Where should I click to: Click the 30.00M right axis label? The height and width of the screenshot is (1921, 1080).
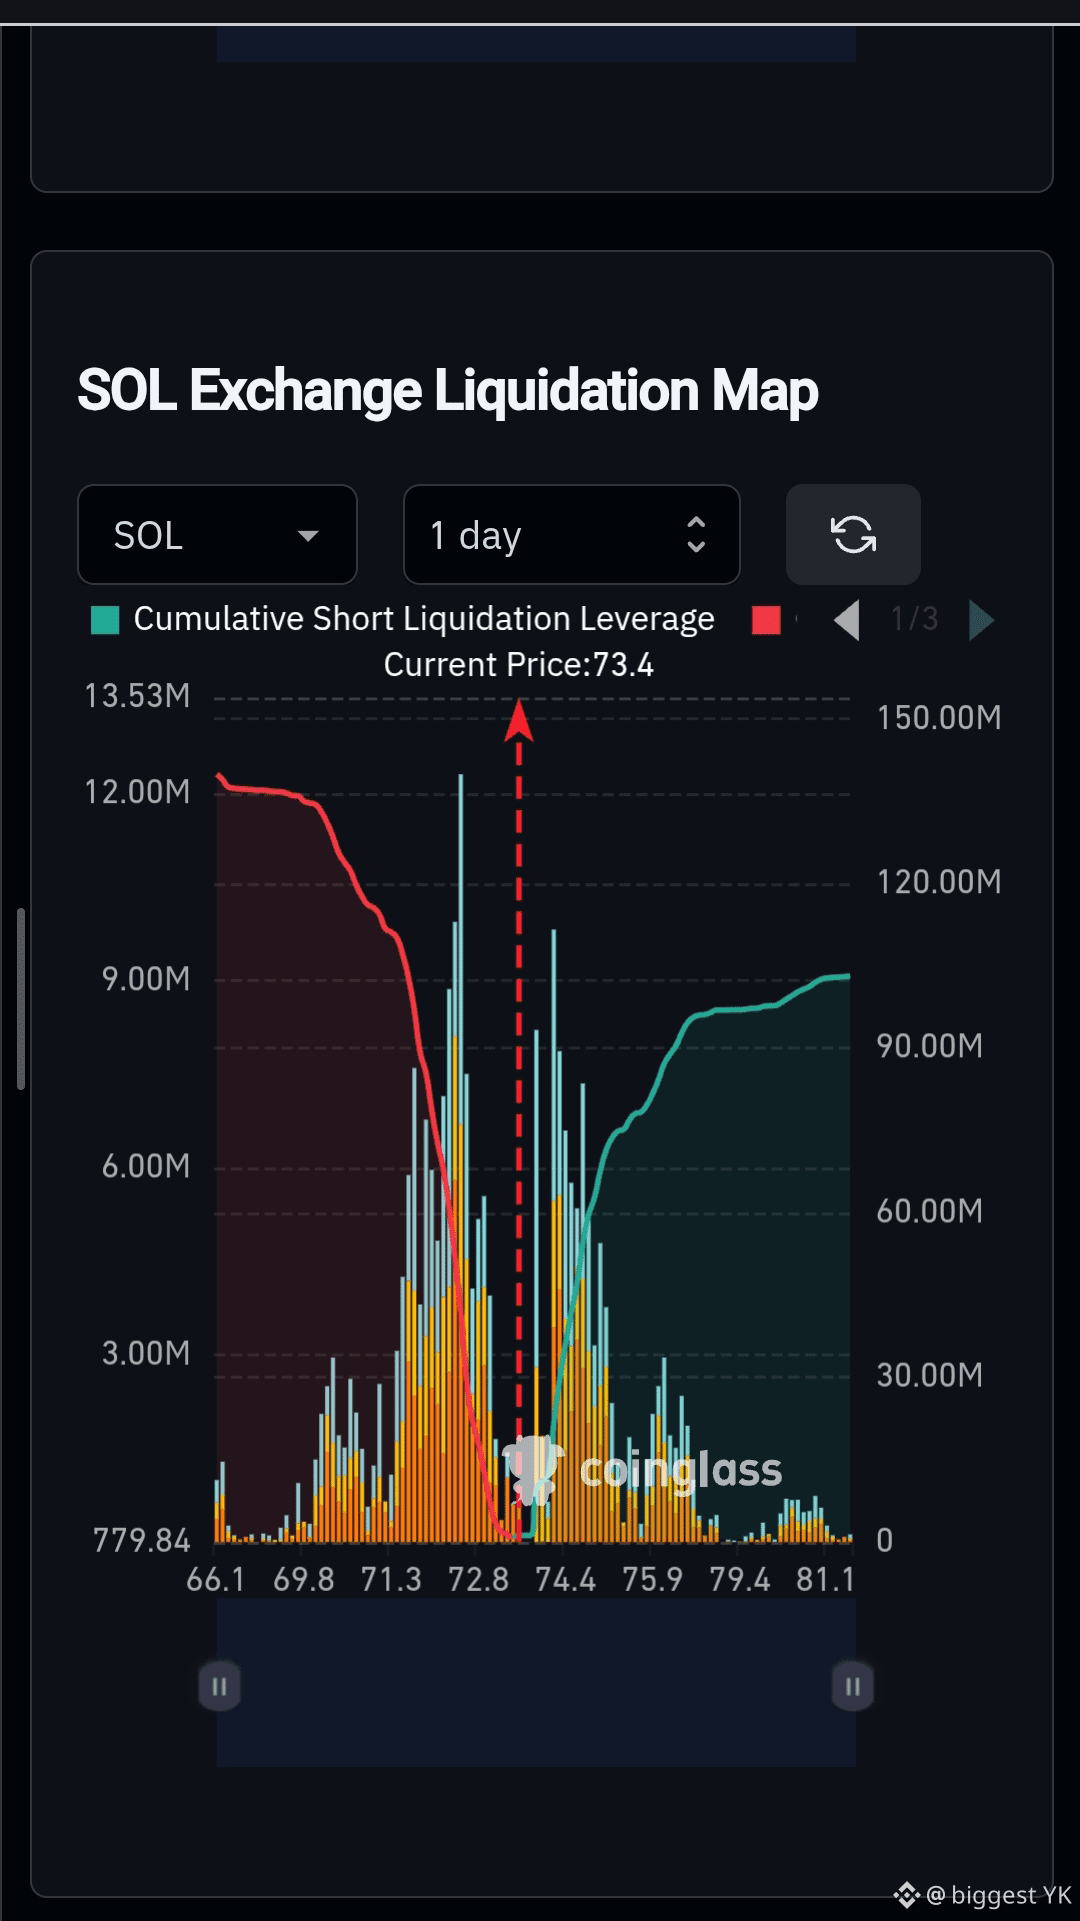(x=930, y=1375)
